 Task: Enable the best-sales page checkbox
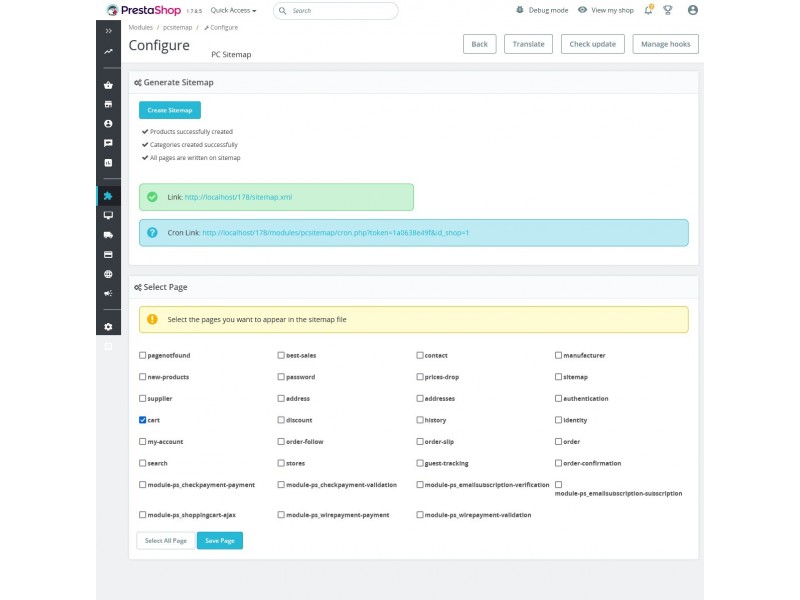(x=281, y=355)
